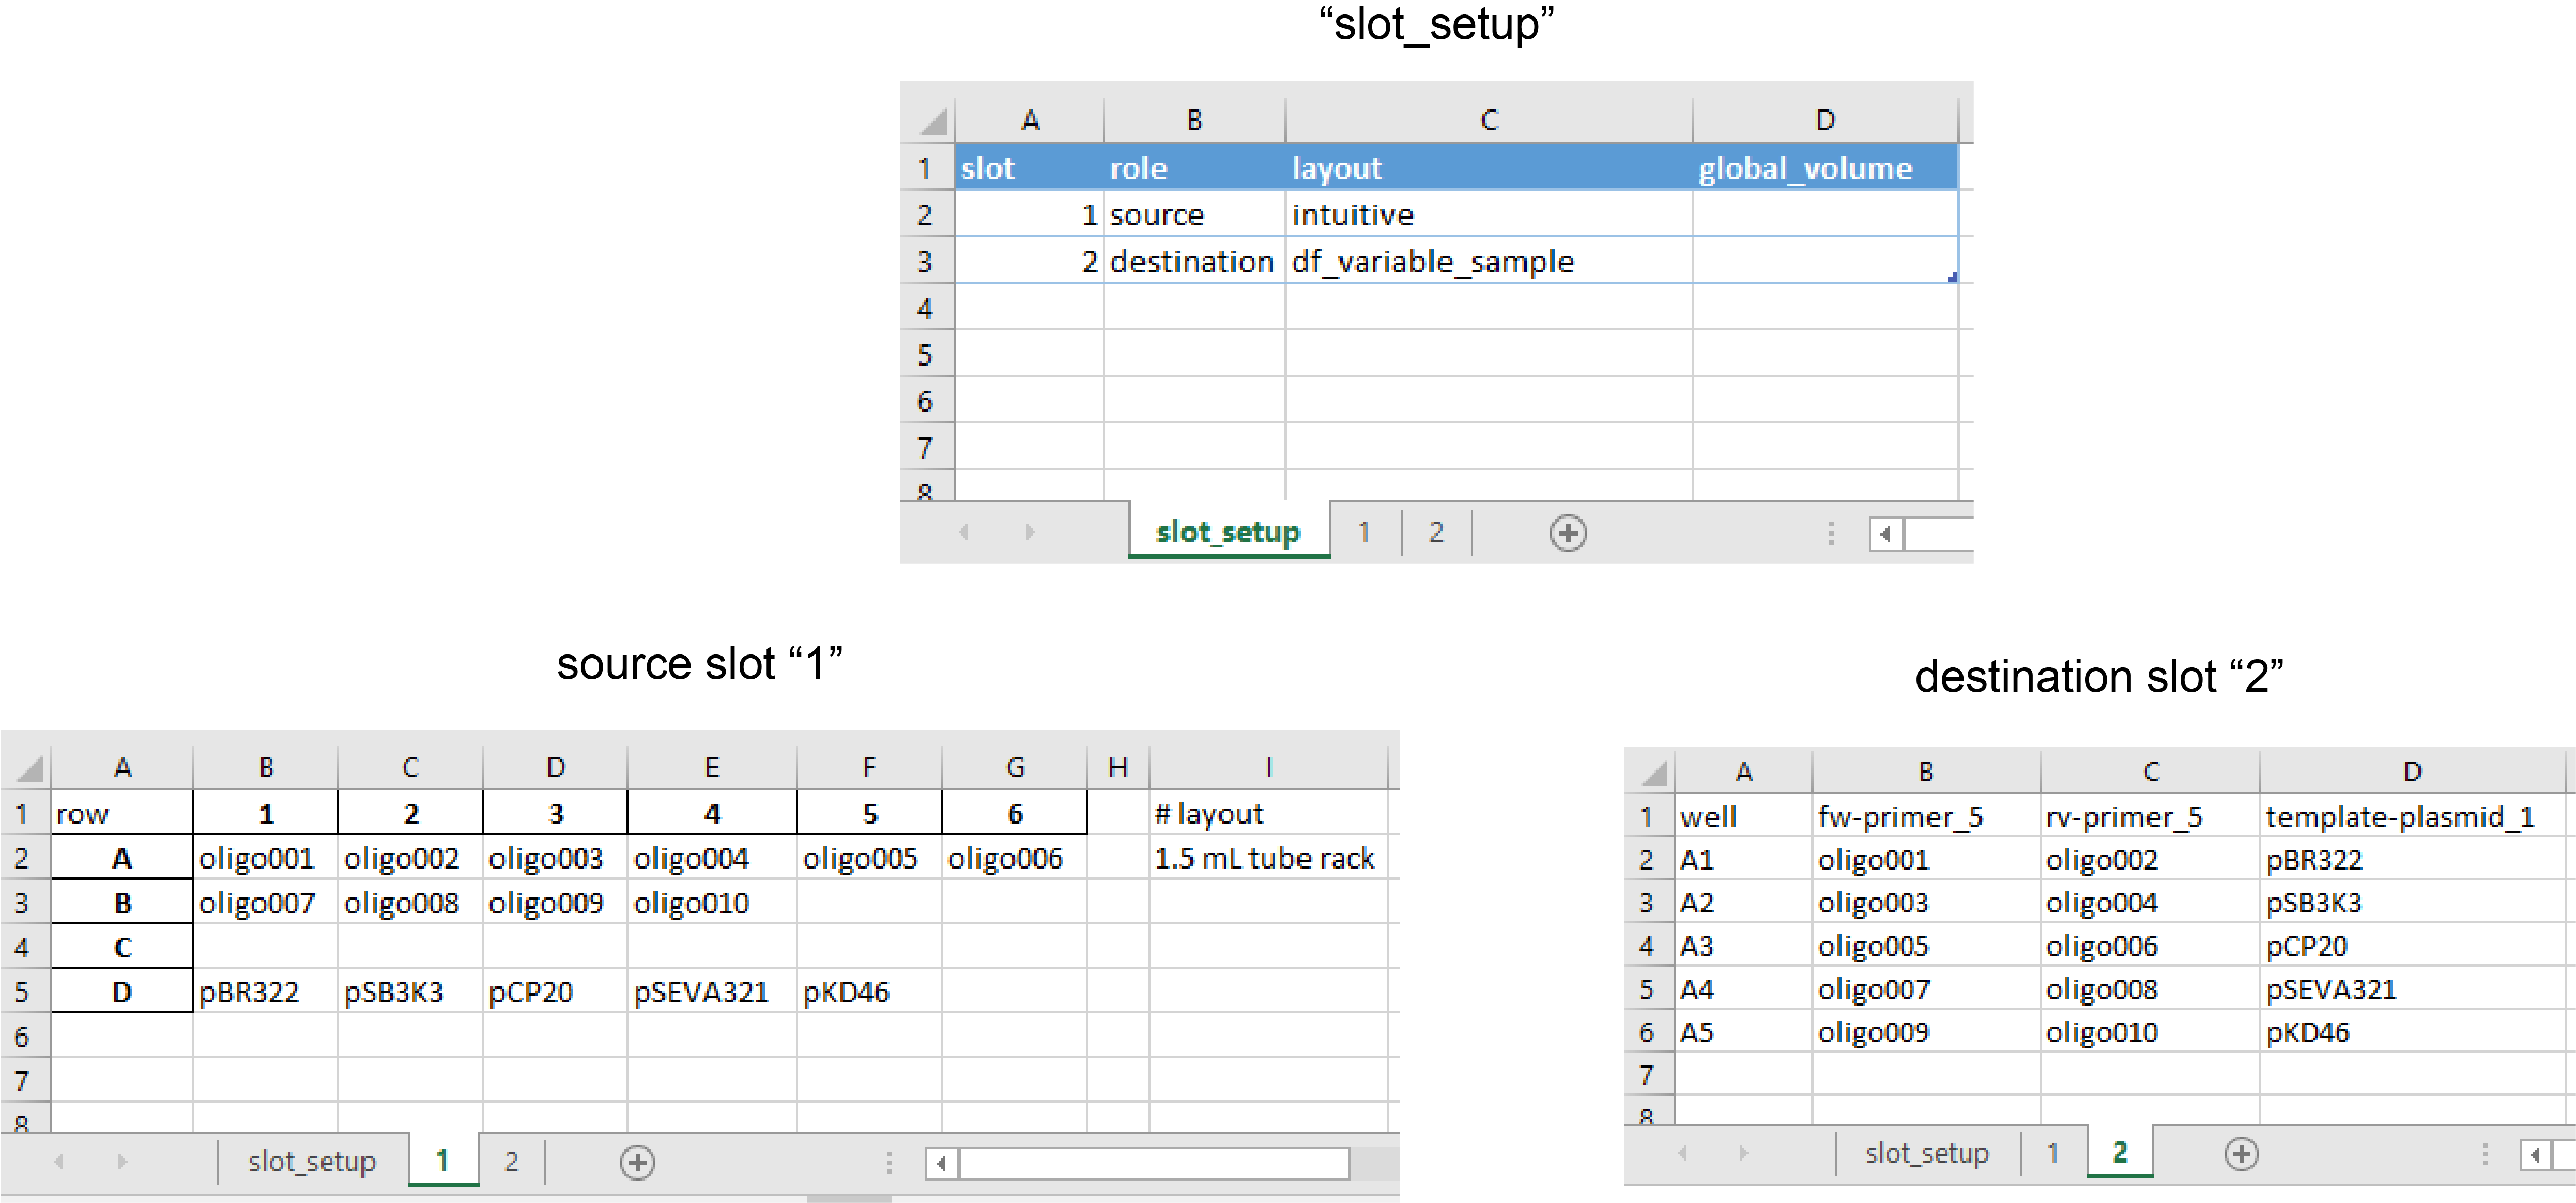
Task: Select column C header above layout
Action: pos(1488,121)
